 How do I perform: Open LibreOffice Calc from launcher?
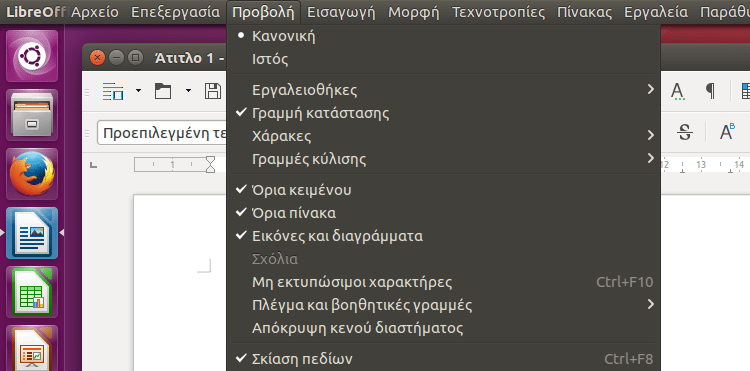[32, 292]
